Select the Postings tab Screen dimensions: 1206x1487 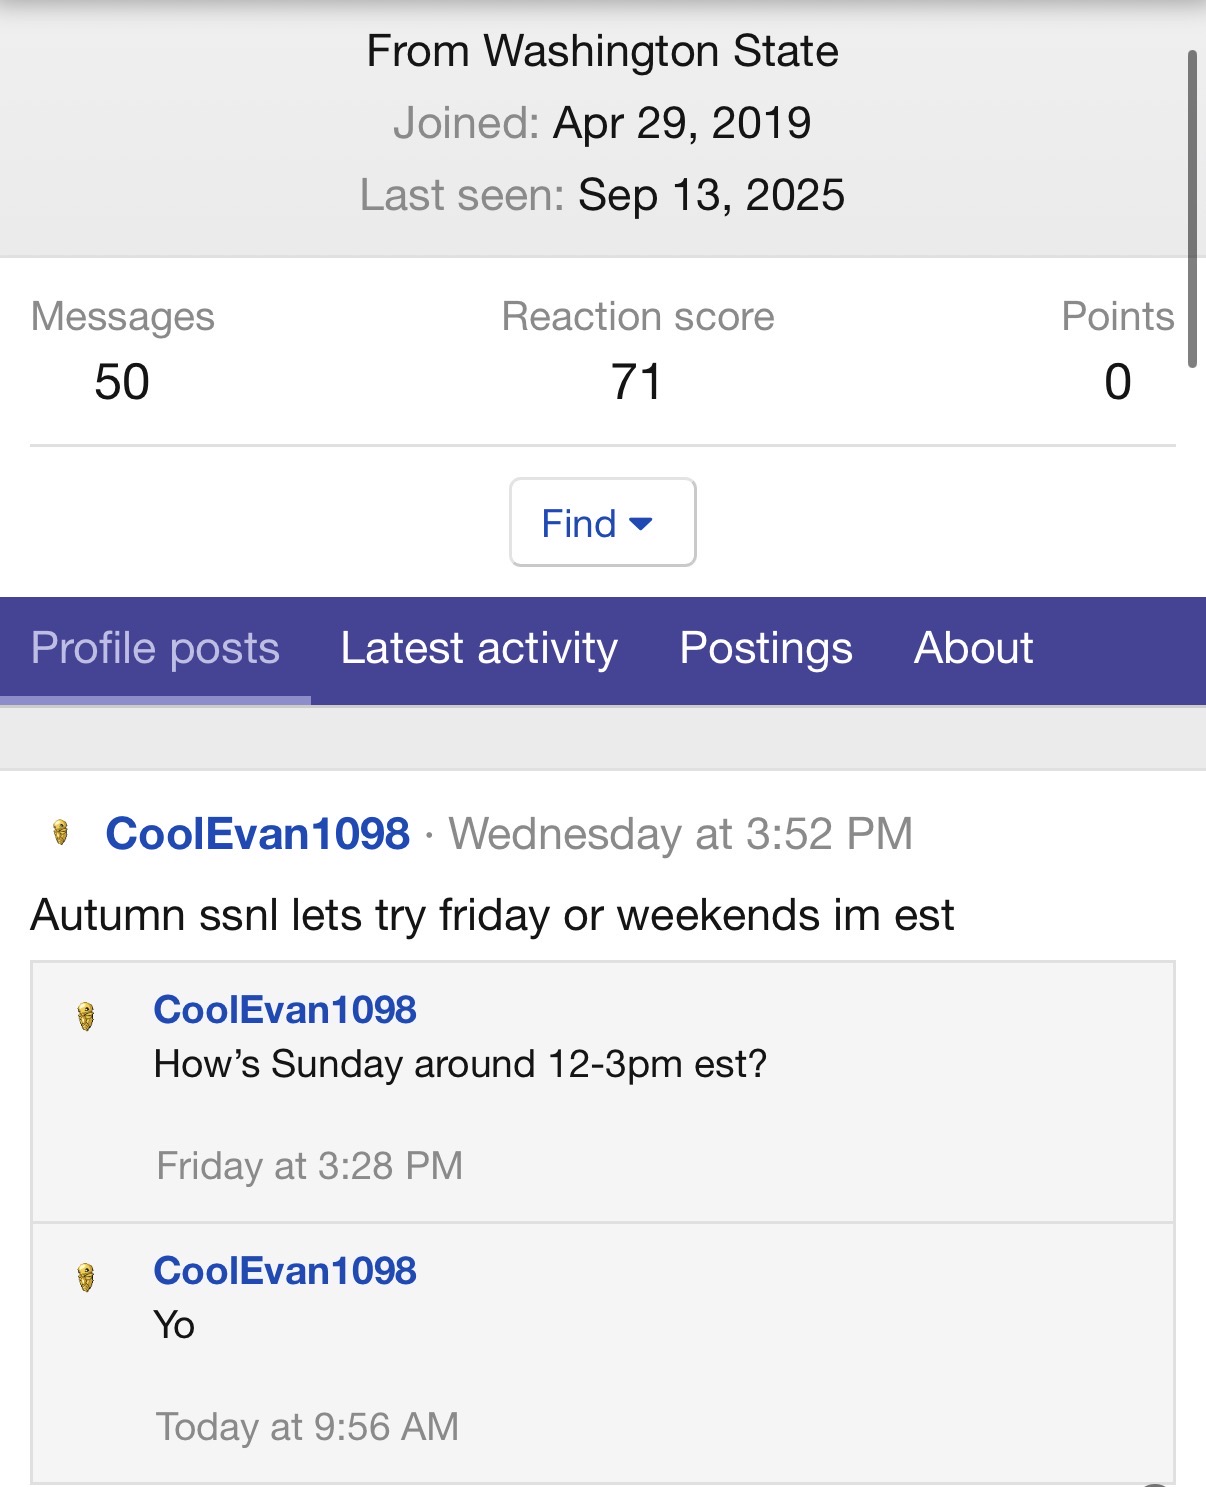click(766, 648)
